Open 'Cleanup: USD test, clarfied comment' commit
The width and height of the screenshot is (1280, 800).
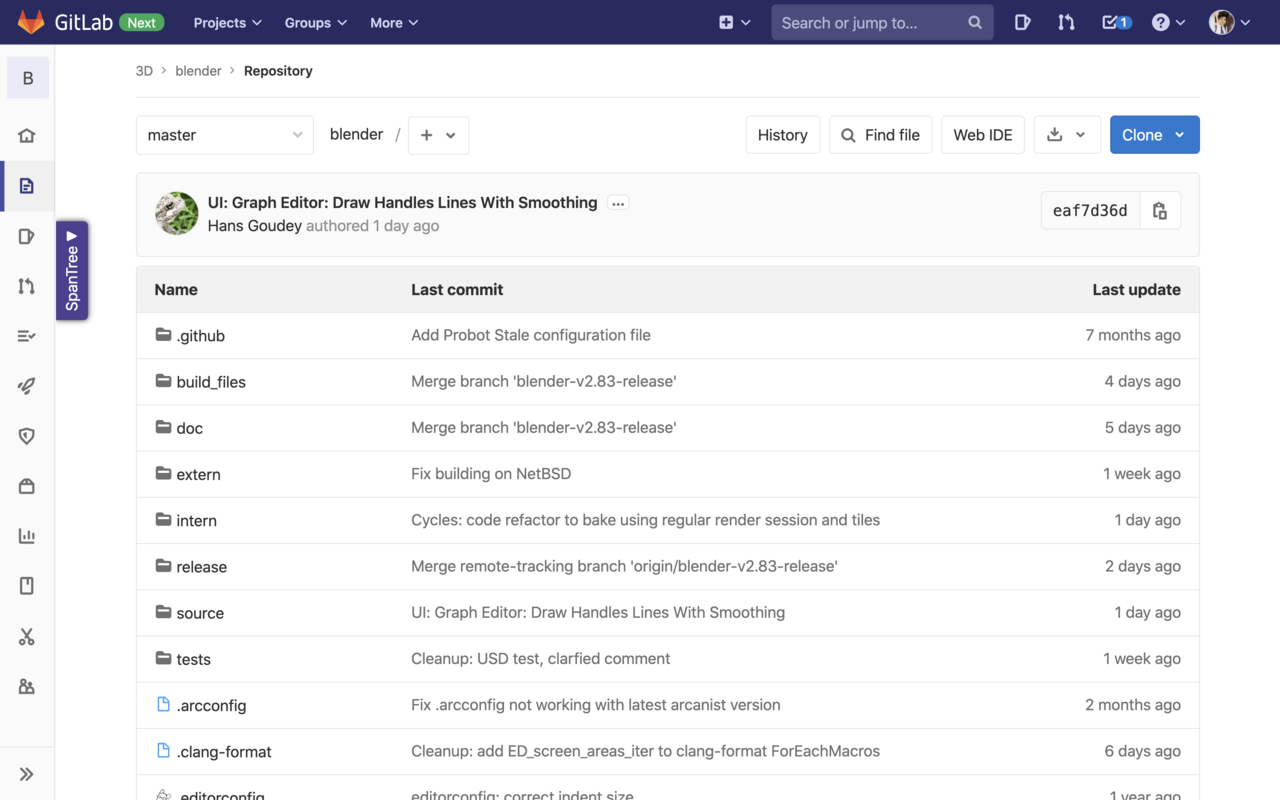pos(541,659)
